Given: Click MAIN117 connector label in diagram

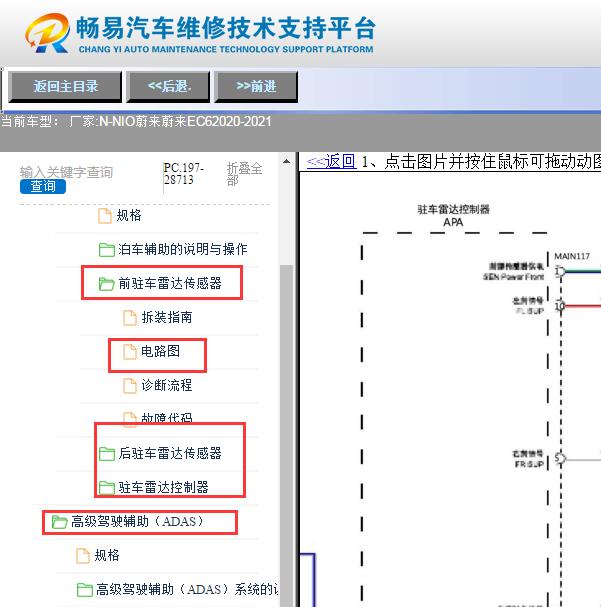Looking at the screenshot, I should pyautogui.click(x=572, y=256).
